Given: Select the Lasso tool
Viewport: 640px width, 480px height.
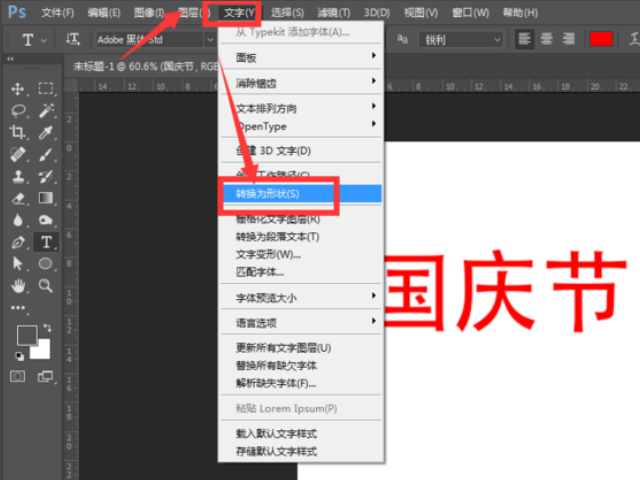Looking at the screenshot, I should (x=18, y=111).
